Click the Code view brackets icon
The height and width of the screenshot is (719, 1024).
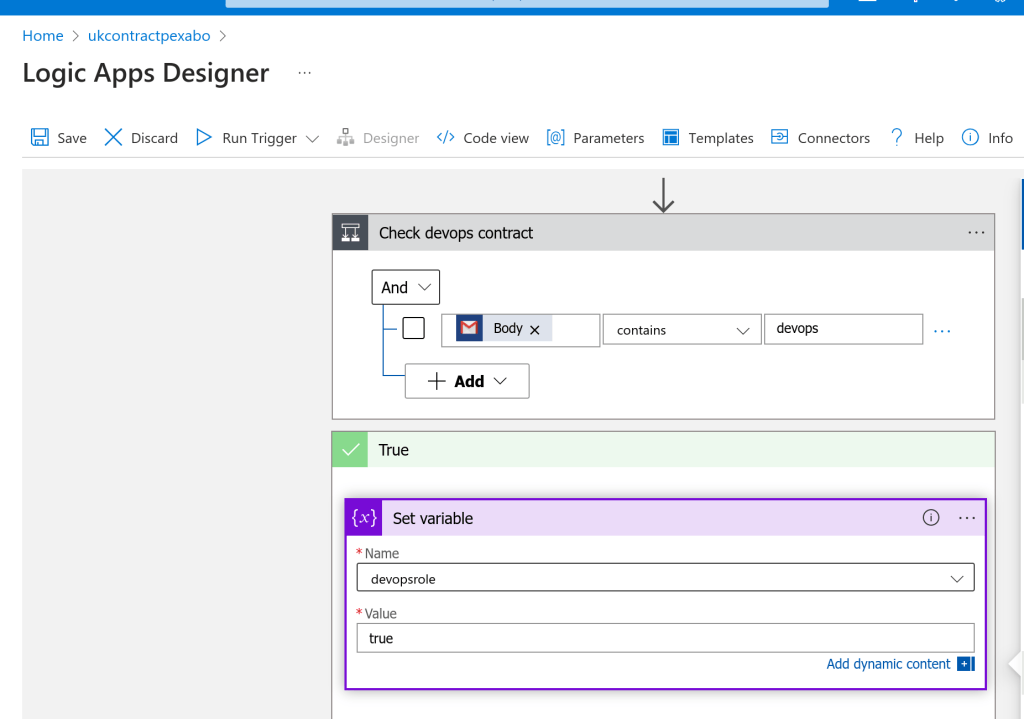[445, 137]
